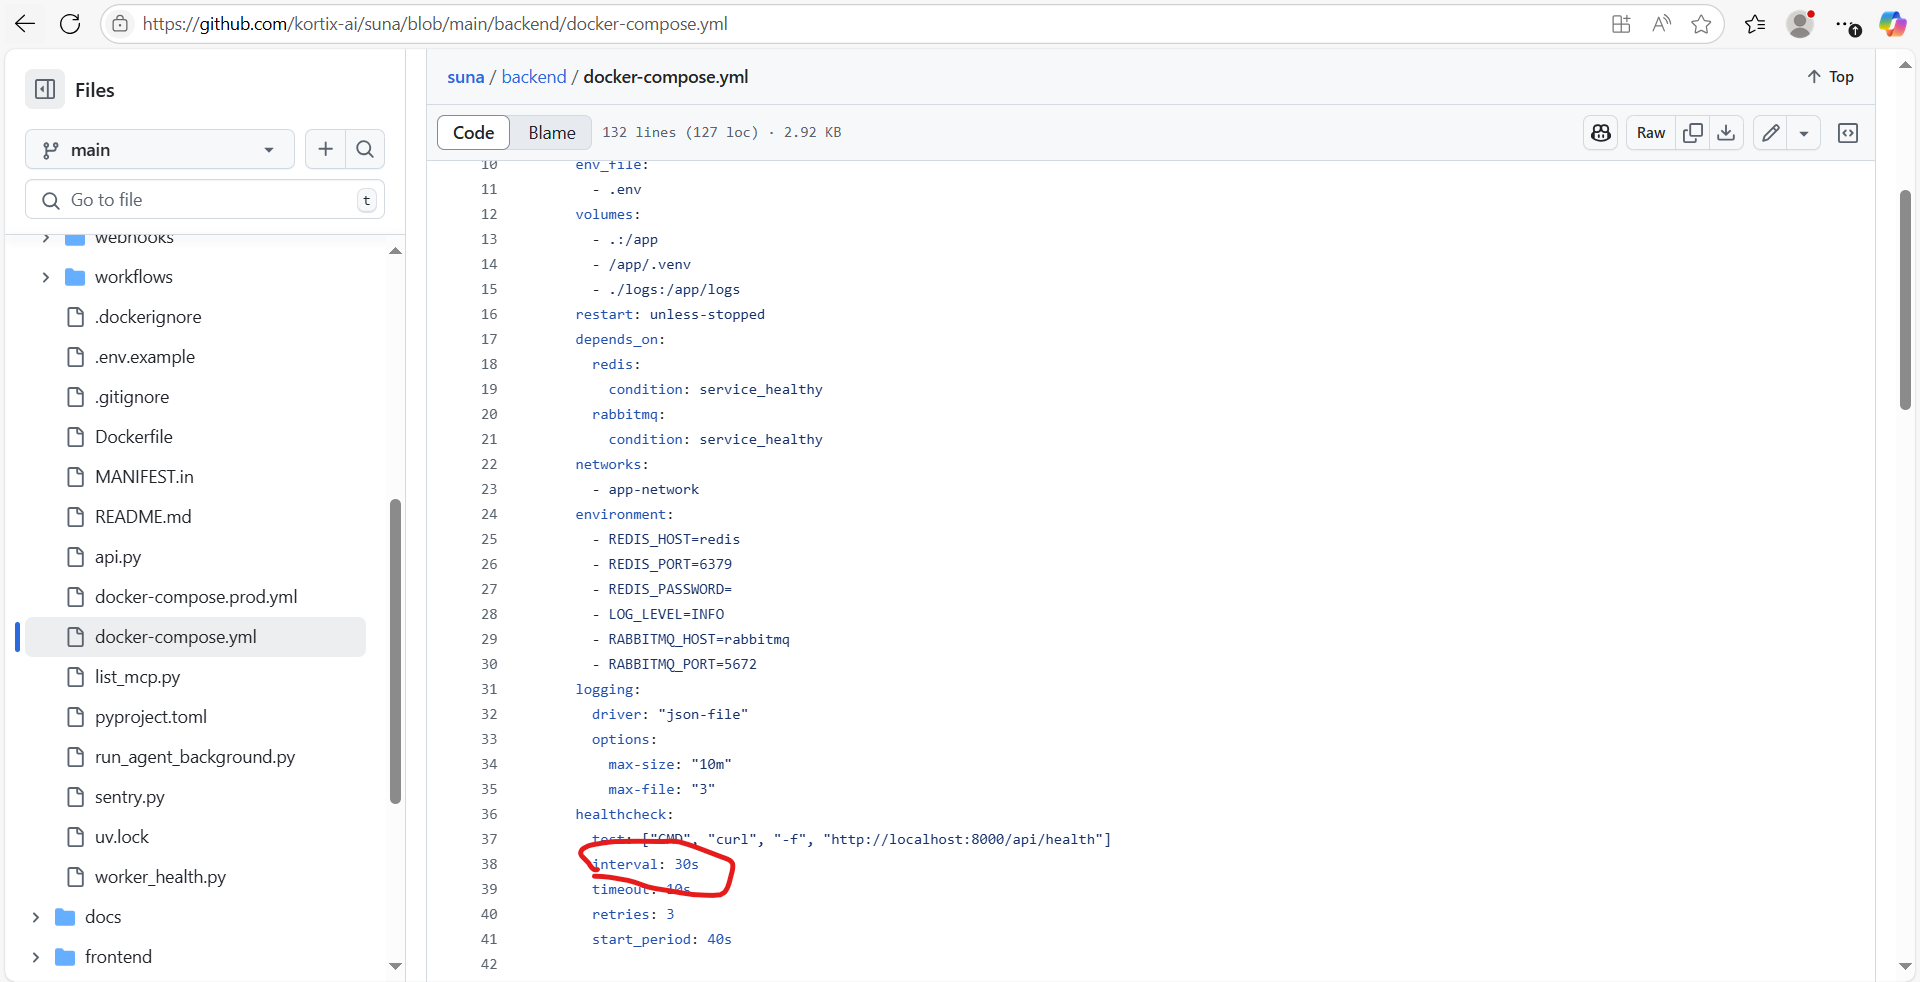Create a new file with the plus icon

[324, 149]
